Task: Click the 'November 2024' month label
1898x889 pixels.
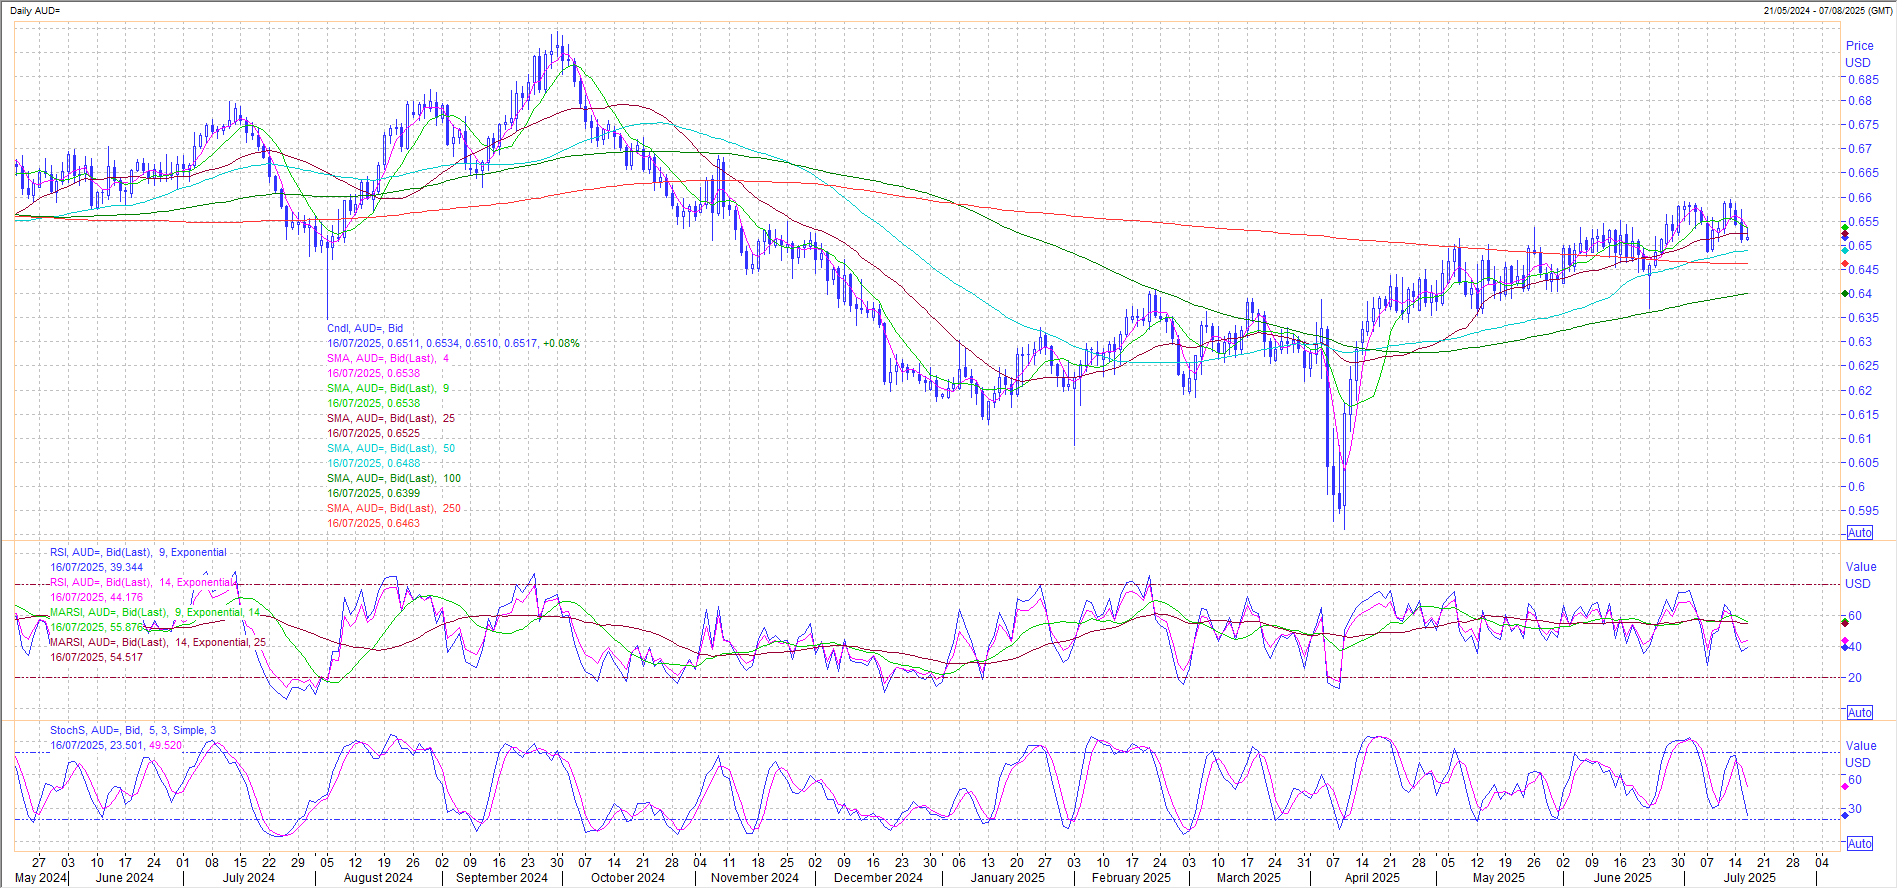Action: click(755, 878)
